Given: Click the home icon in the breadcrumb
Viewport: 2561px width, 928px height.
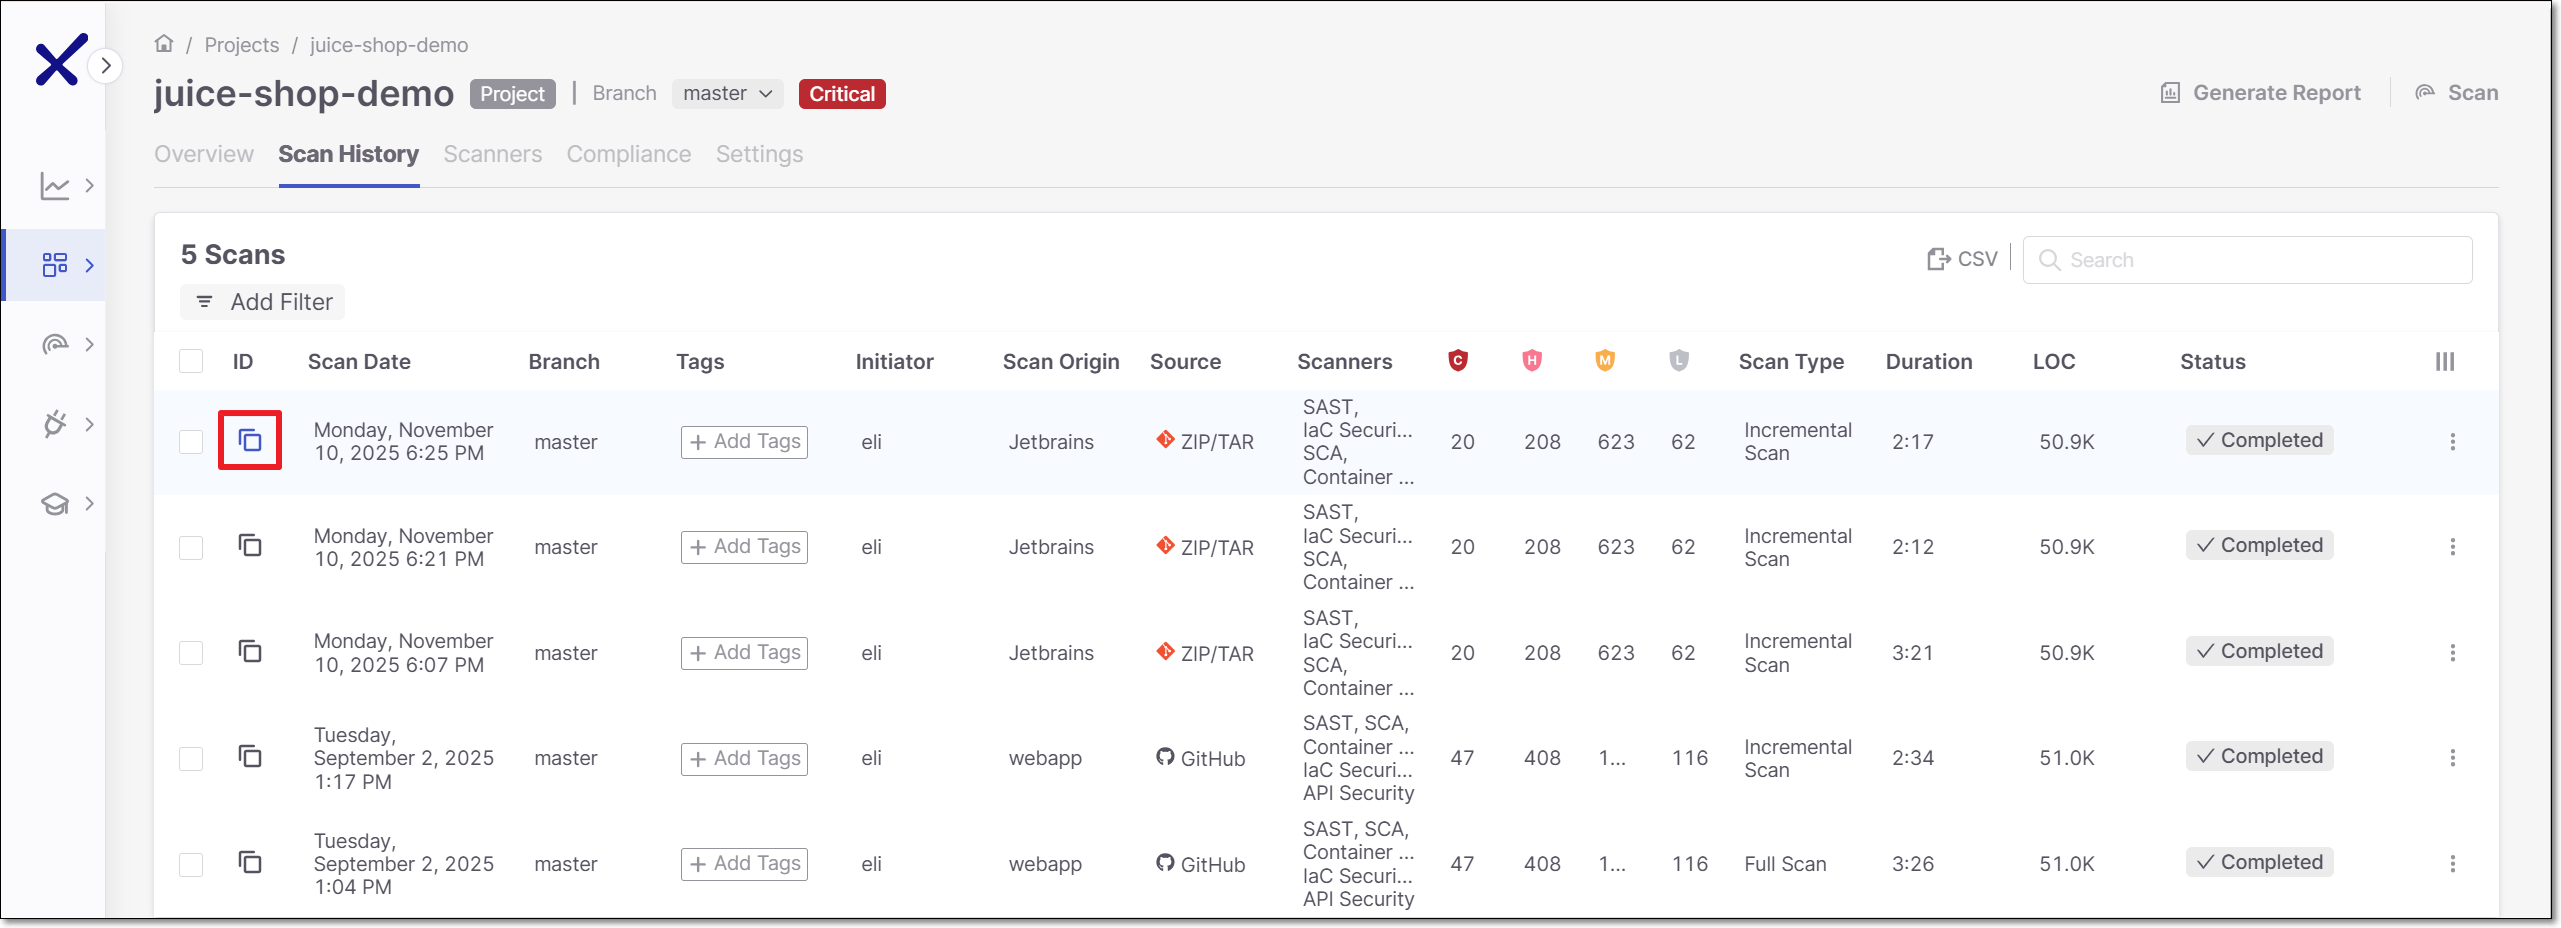Looking at the screenshot, I should tap(164, 44).
